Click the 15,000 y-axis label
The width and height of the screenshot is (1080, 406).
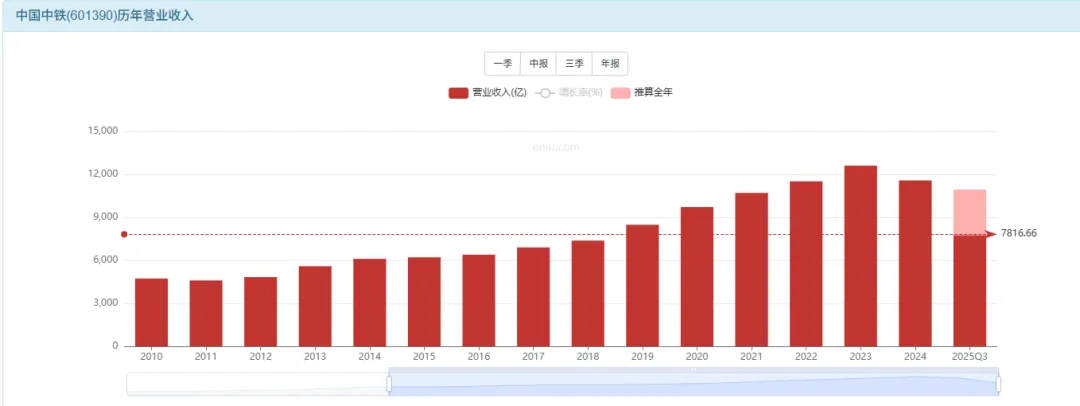point(103,131)
